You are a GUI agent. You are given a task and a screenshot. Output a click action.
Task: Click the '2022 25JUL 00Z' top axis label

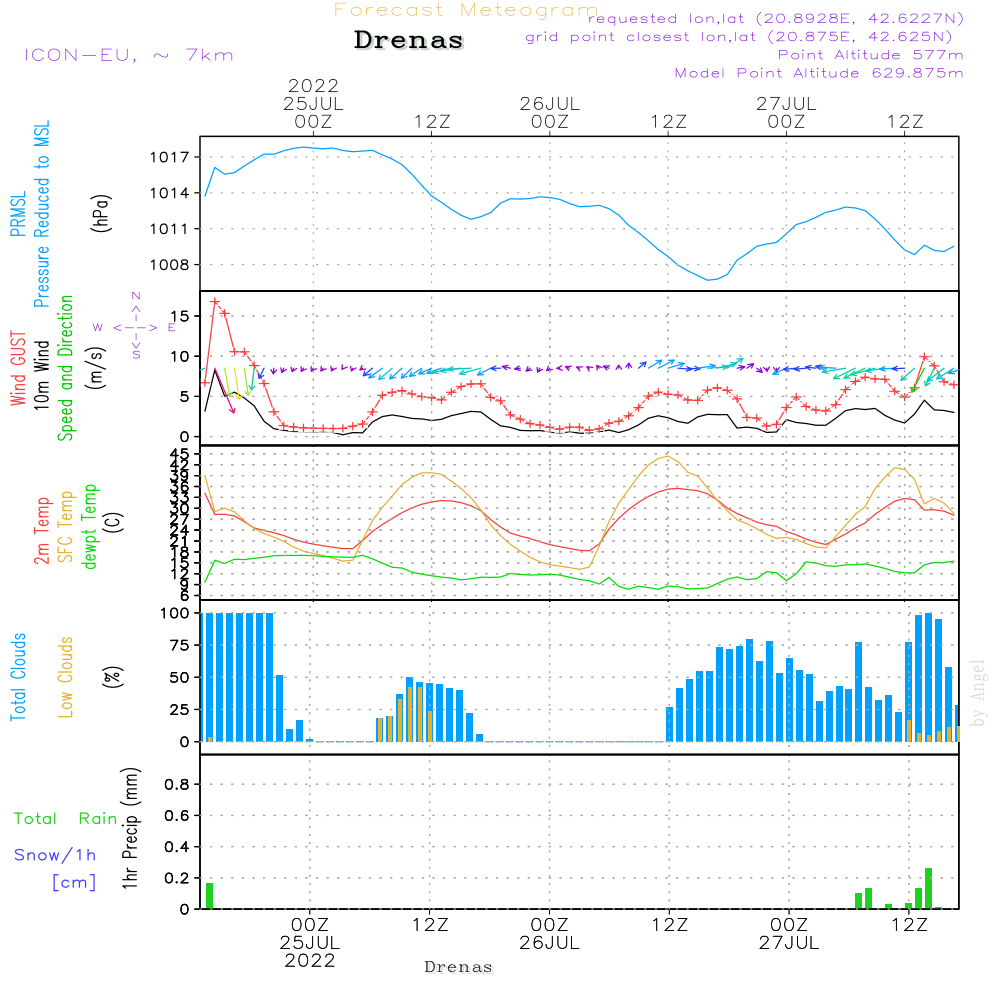tap(313, 103)
